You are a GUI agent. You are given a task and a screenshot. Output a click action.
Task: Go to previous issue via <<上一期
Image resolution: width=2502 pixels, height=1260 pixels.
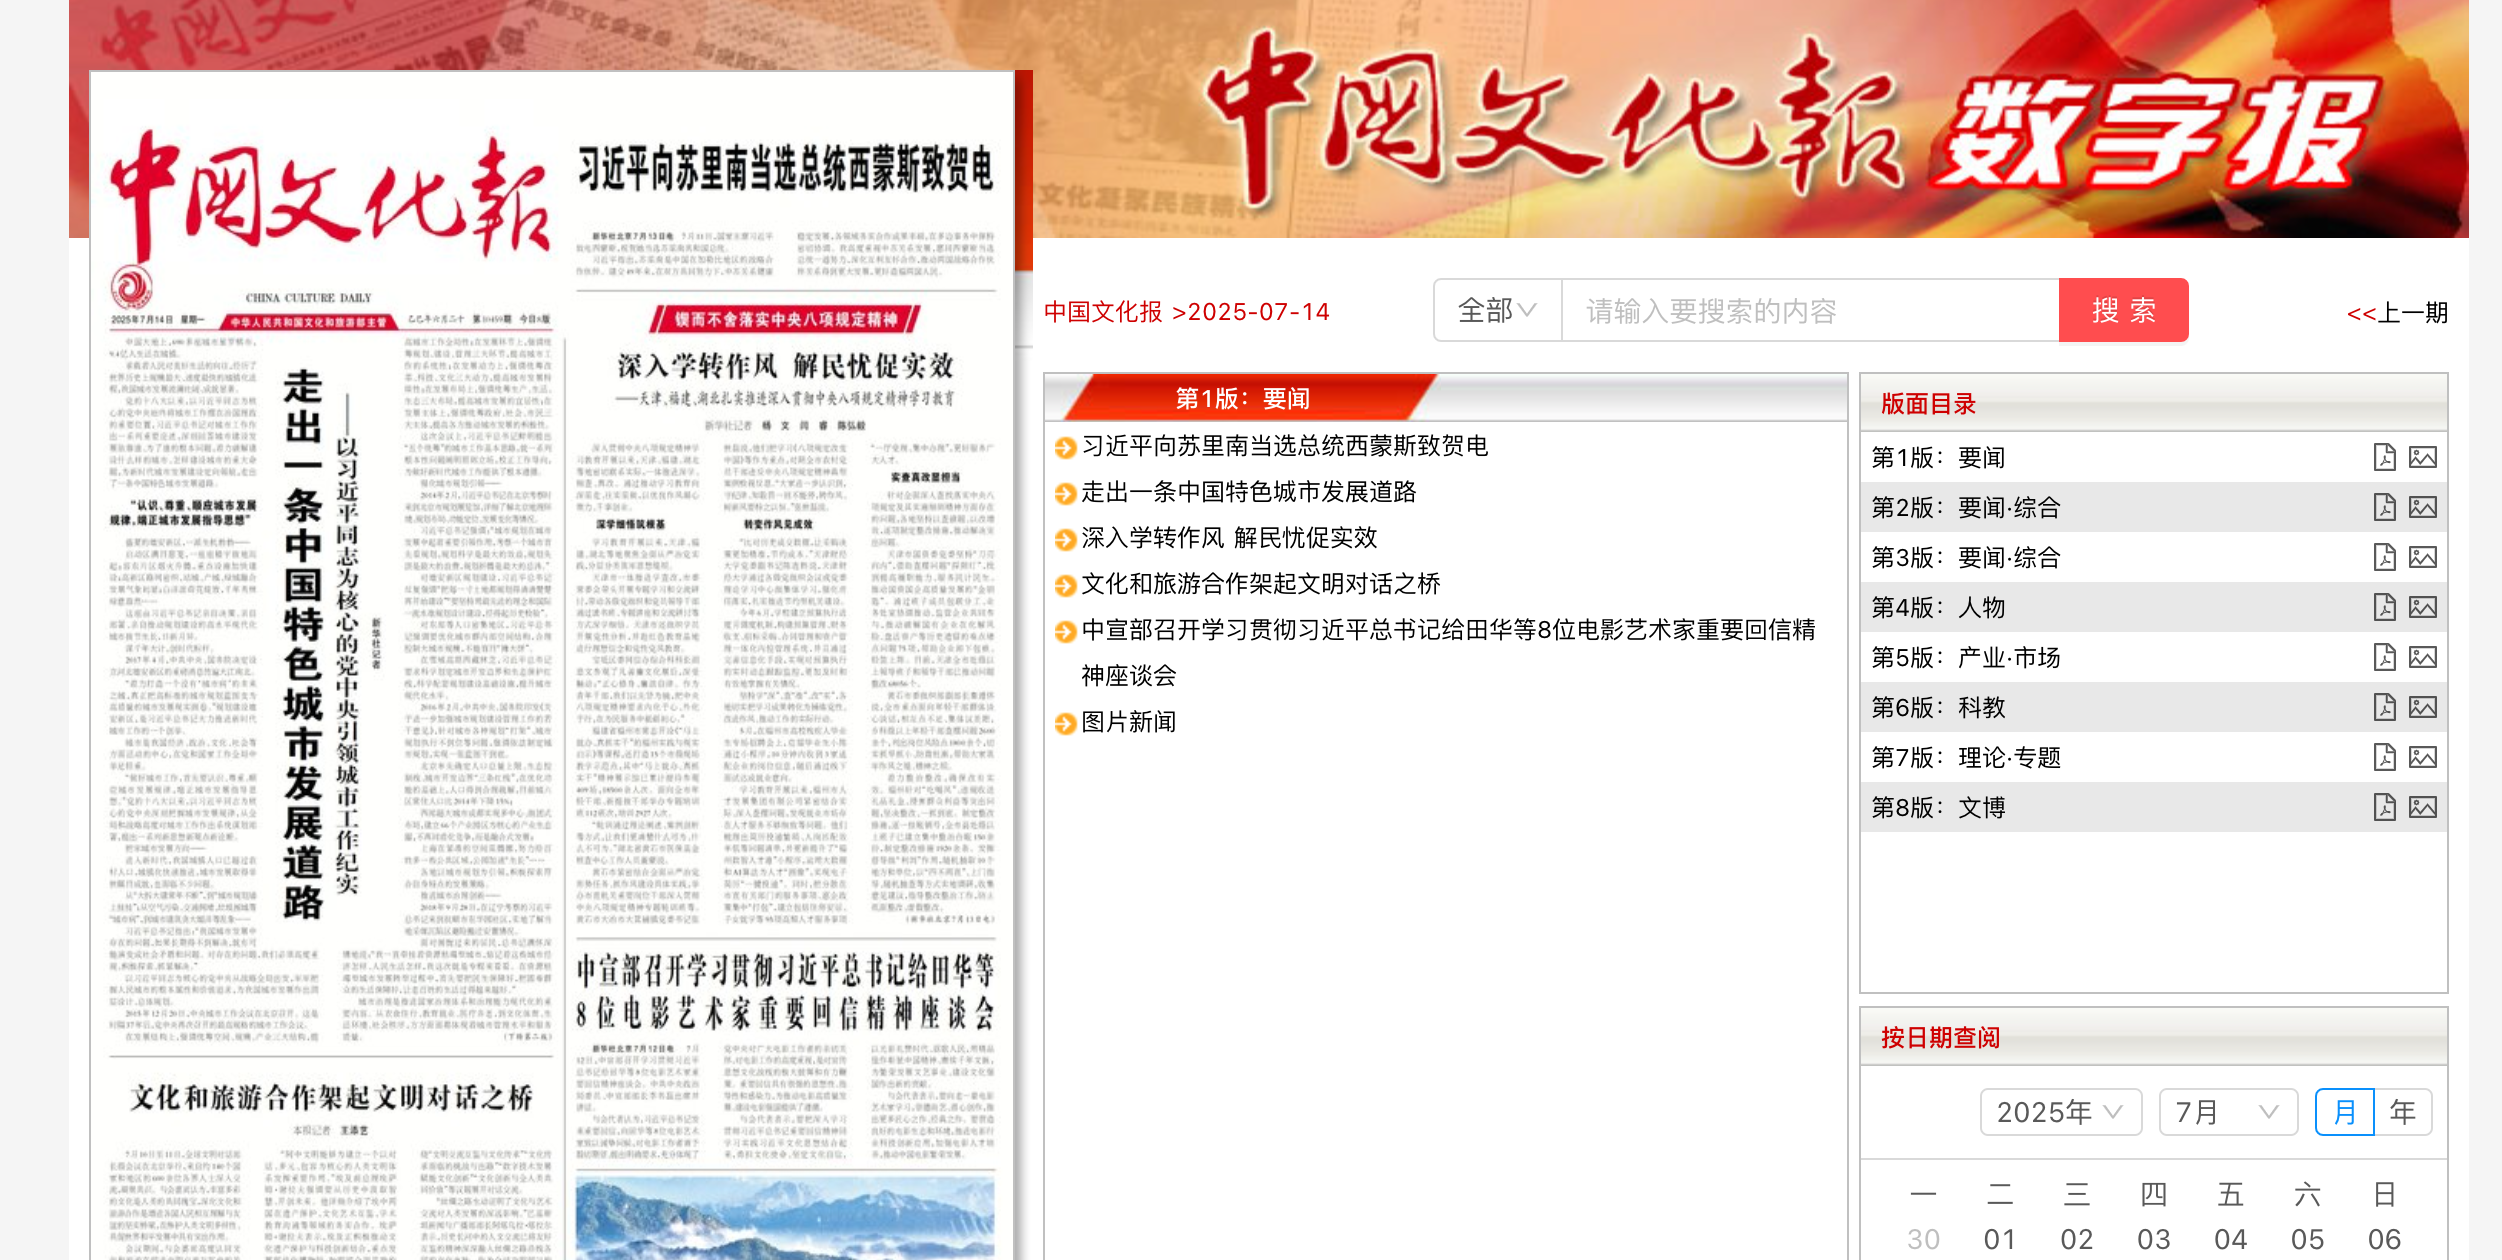point(2396,313)
